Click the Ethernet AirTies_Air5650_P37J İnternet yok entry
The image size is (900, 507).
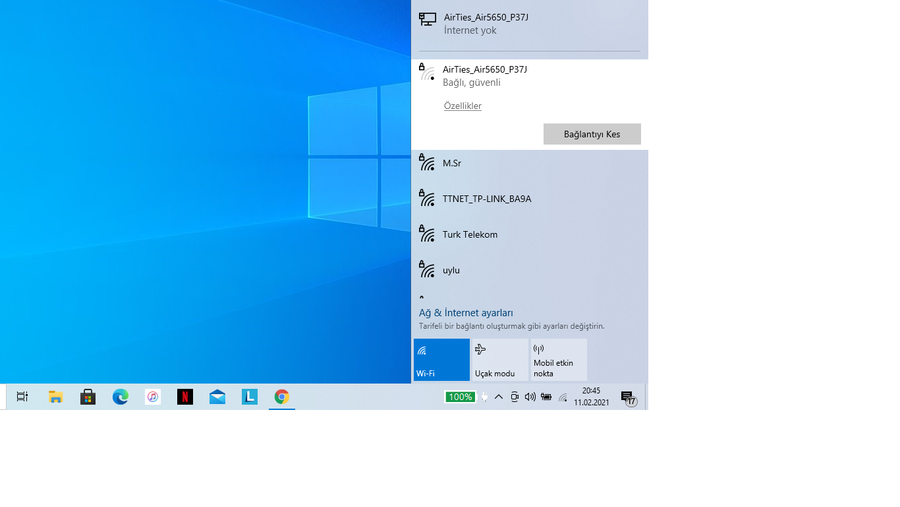529,24
